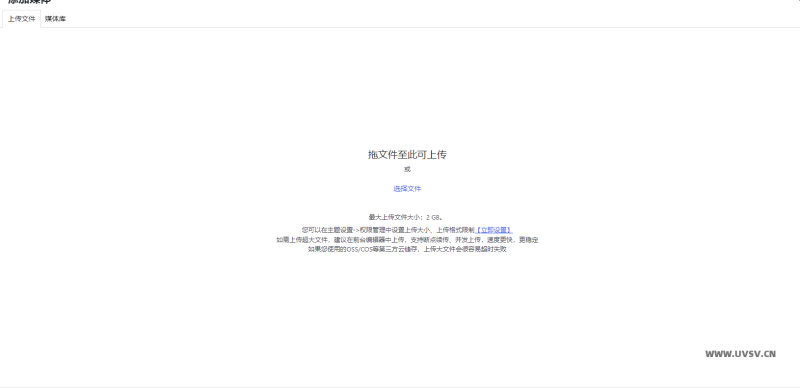Open the 【立即设置】 link
Image resolution: width=800 pixels, height=388 pixels.
click(493, 230)
